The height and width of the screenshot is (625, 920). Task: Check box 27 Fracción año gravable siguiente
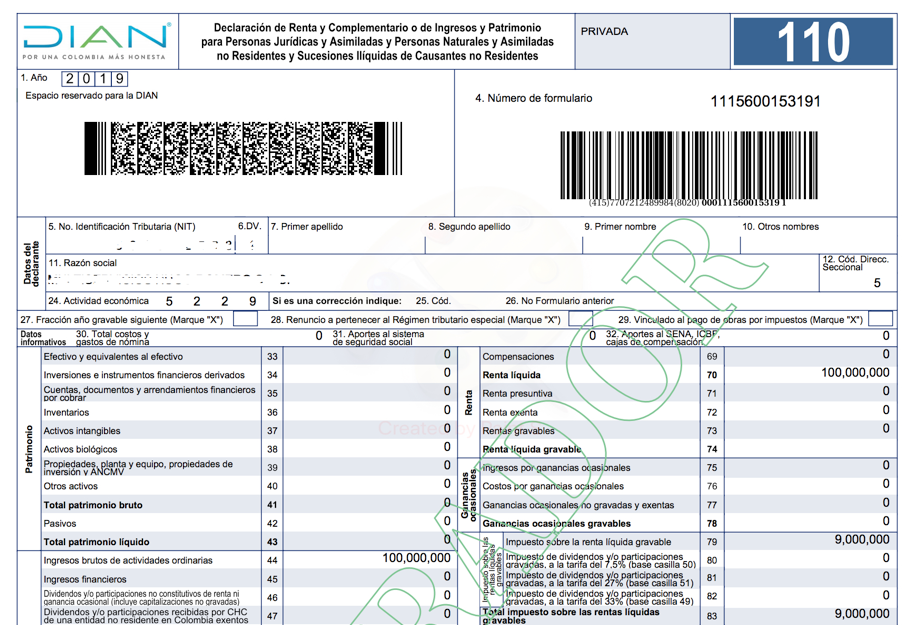(245, 319)
